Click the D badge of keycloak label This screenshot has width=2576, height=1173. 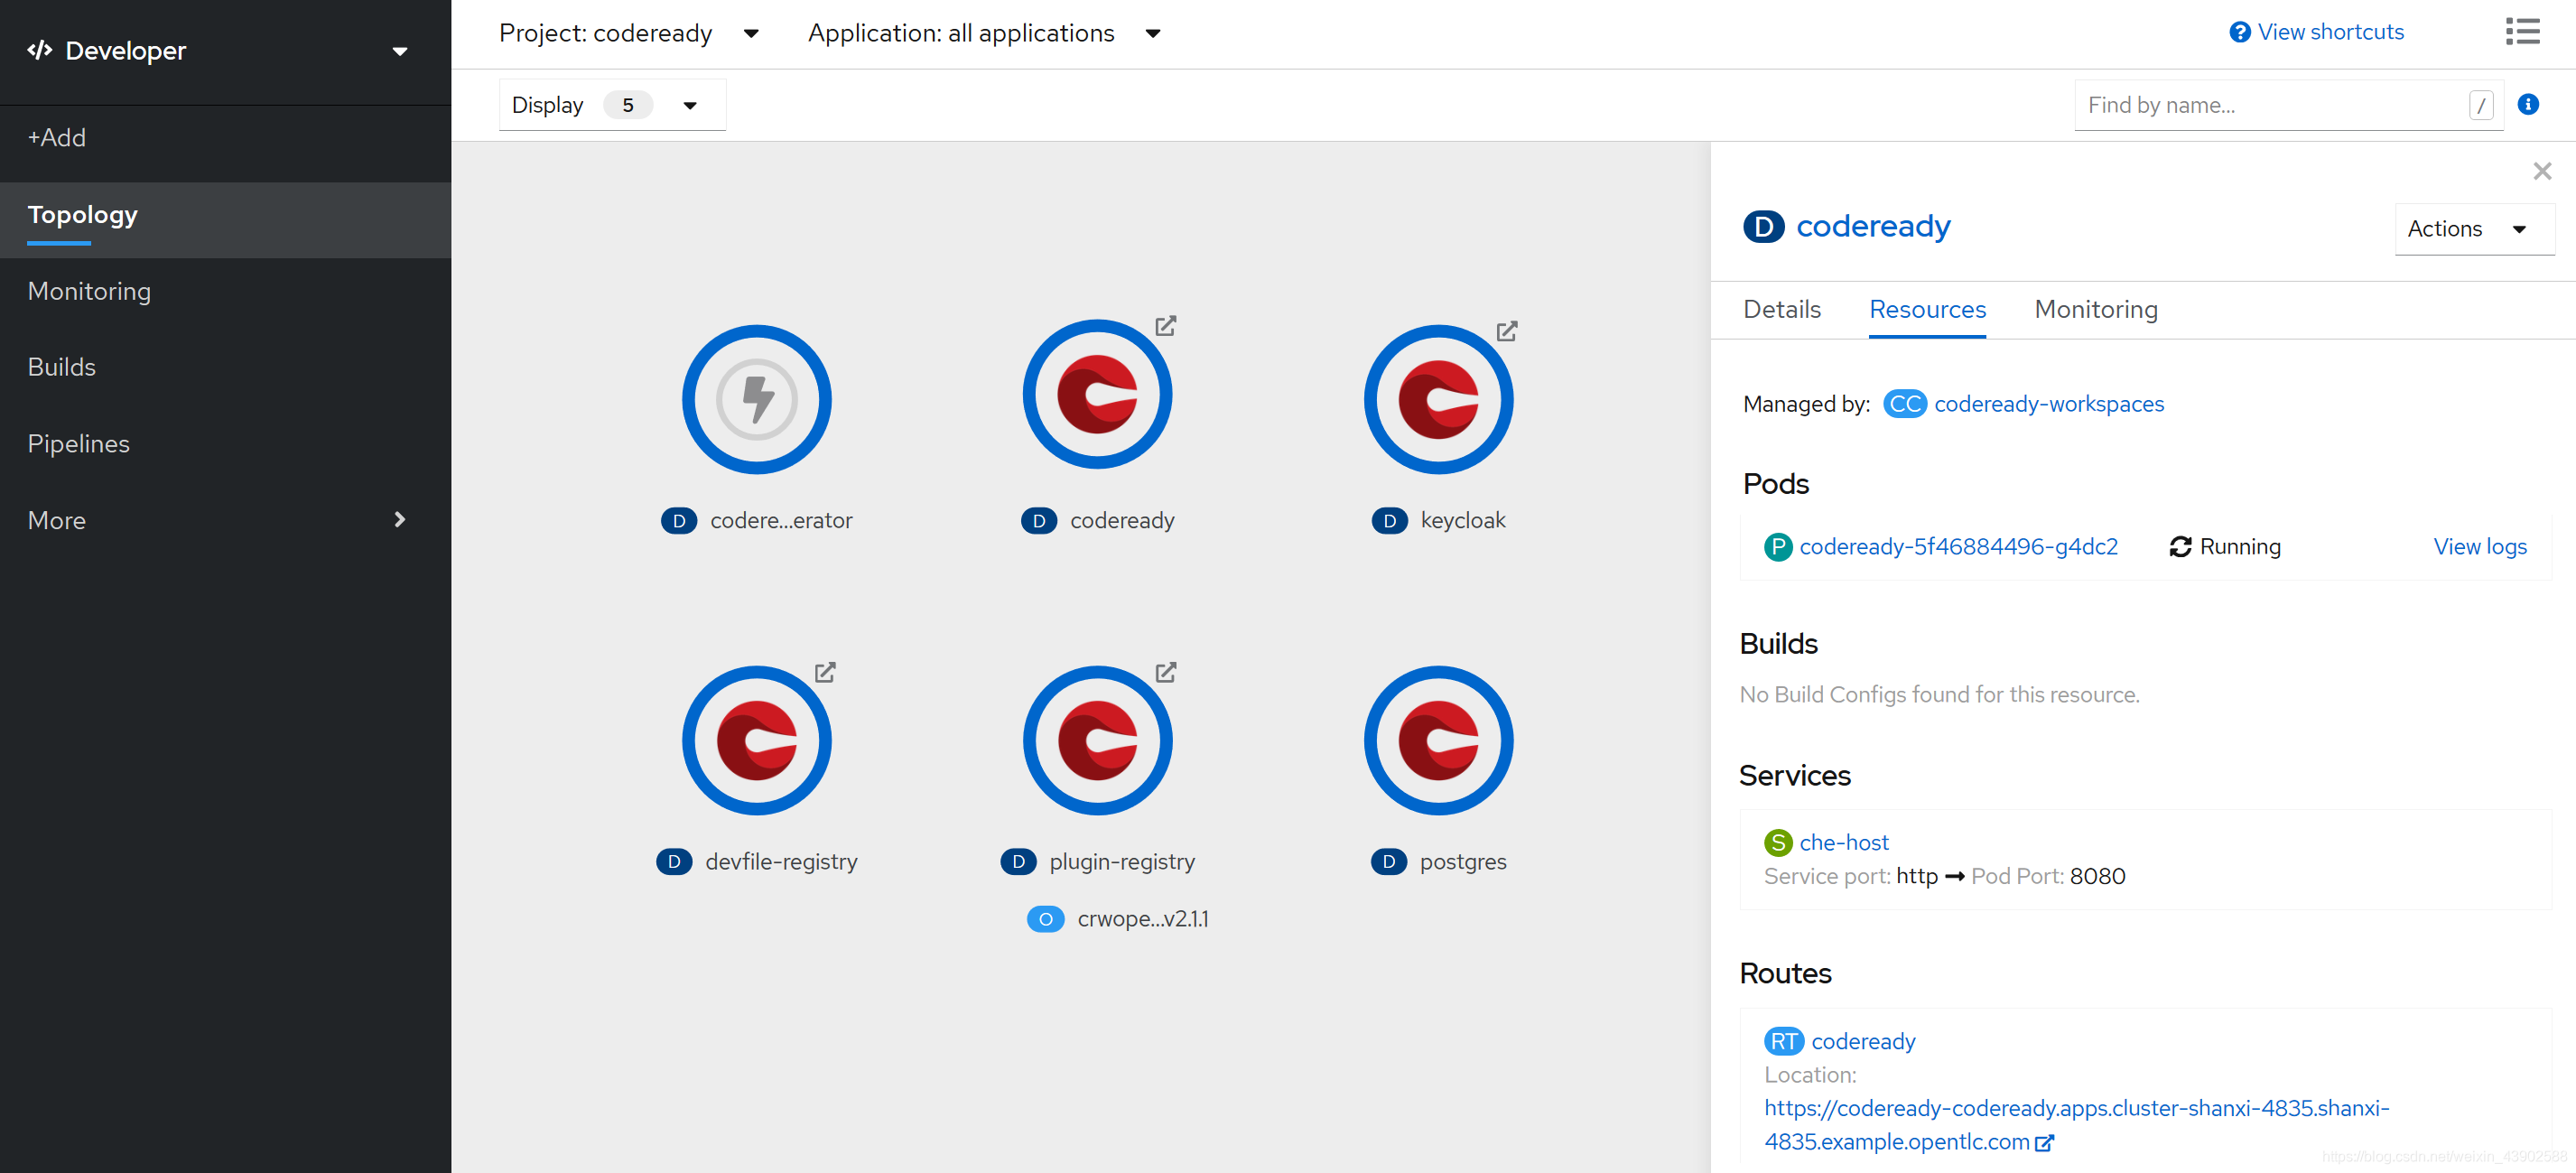pyautogui.click(x=1389, y=521)
